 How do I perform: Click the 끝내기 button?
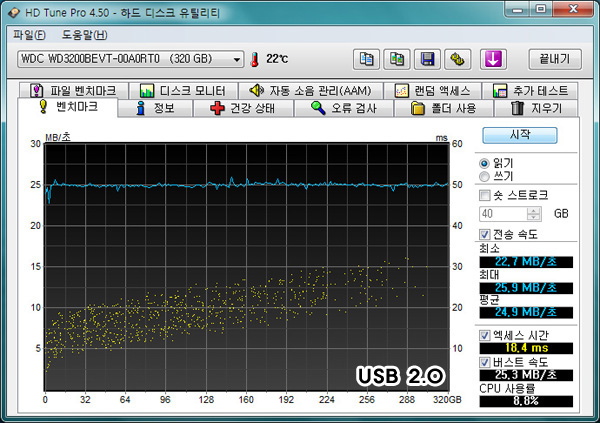(x=553, y=59)
